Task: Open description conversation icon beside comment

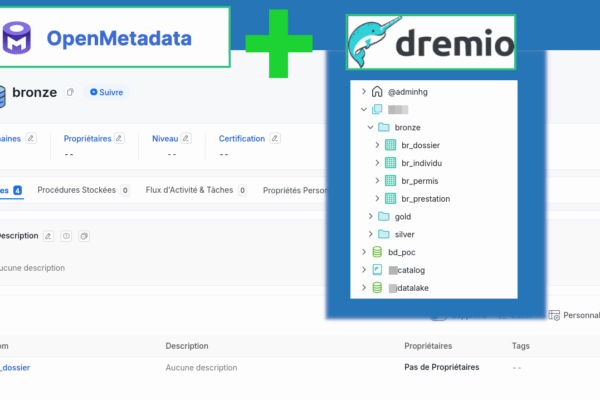Action: (84, 236)
